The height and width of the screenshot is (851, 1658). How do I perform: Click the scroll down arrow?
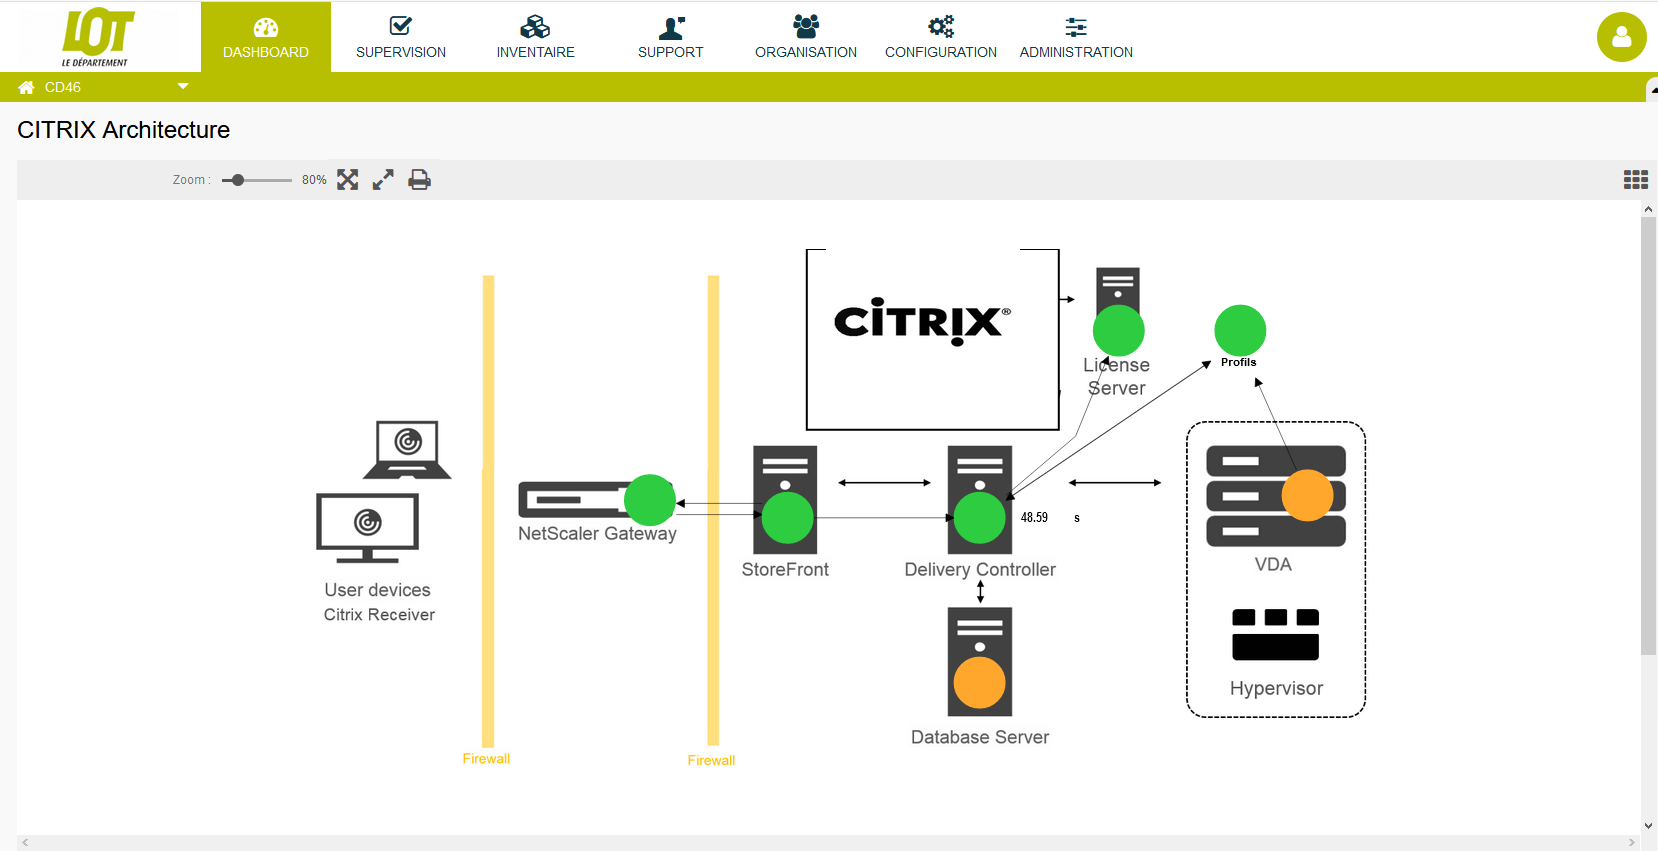click(1648, 826)
